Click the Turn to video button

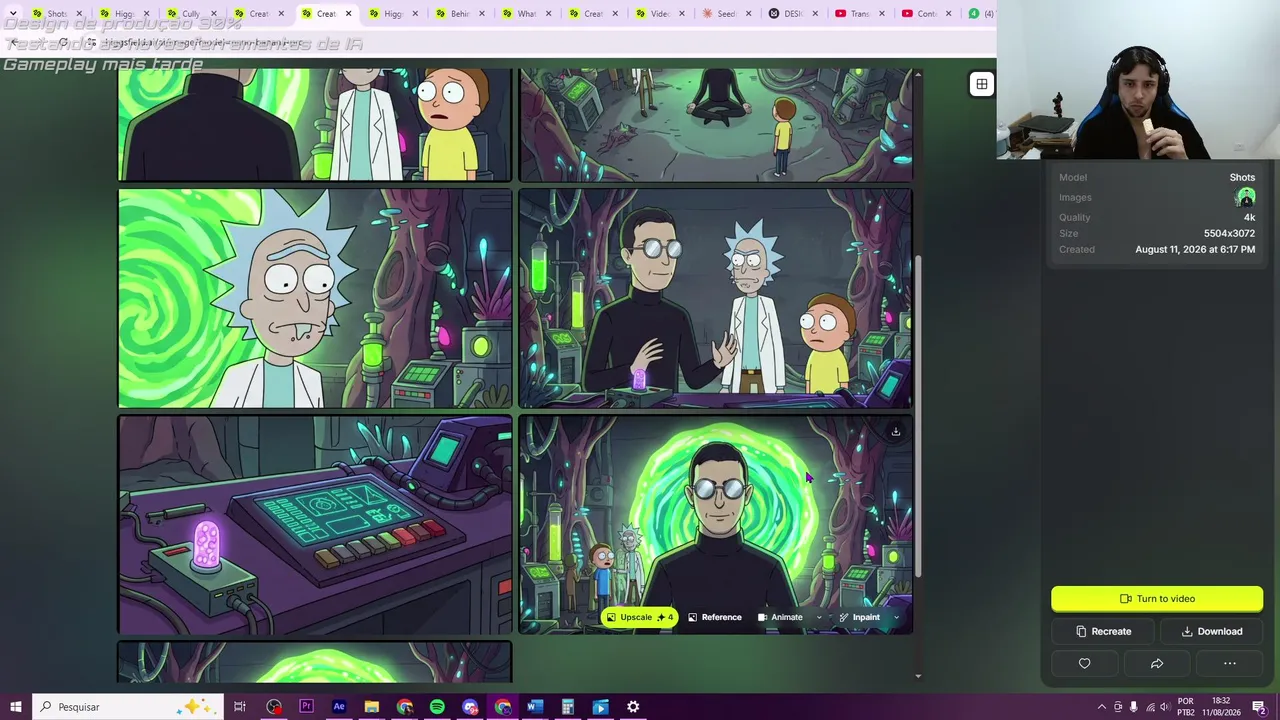[x=1157, y=599]
